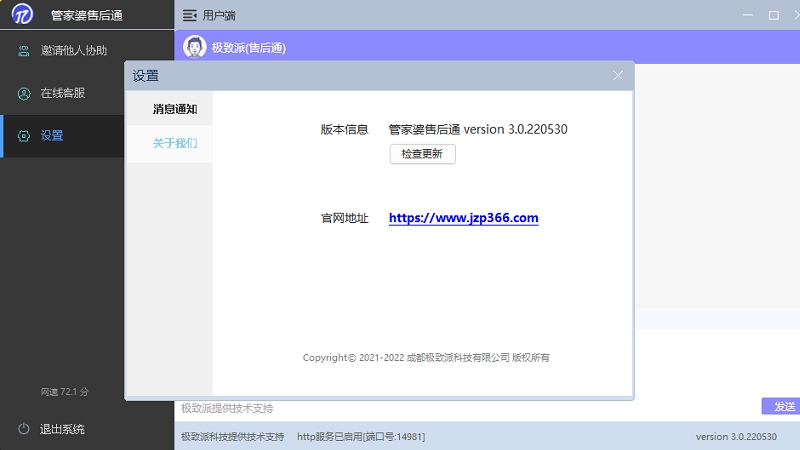Click the 邀请他人协助 sidebar icon
Viewport: 800px width, 450px height.
pyautogui.click(x=24, y=51)
